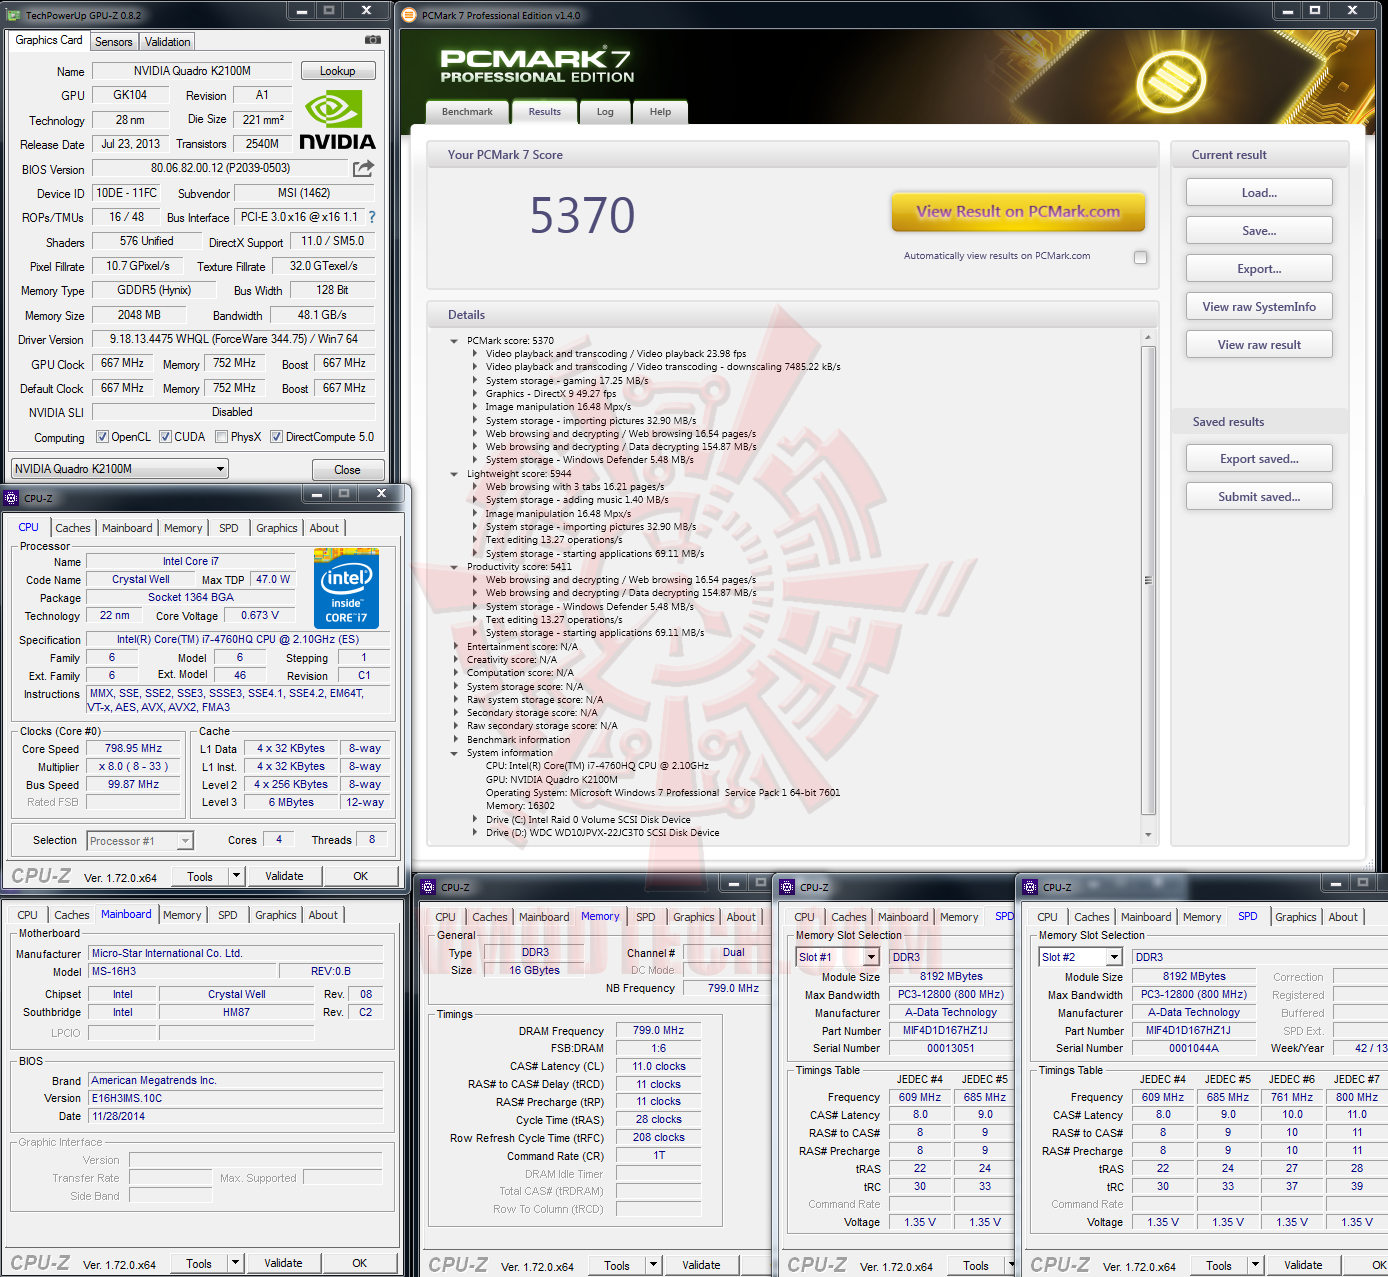Switch to the Sensors tab in GPU-Z
1388x1277 pixels.
[x=113, y=42]
